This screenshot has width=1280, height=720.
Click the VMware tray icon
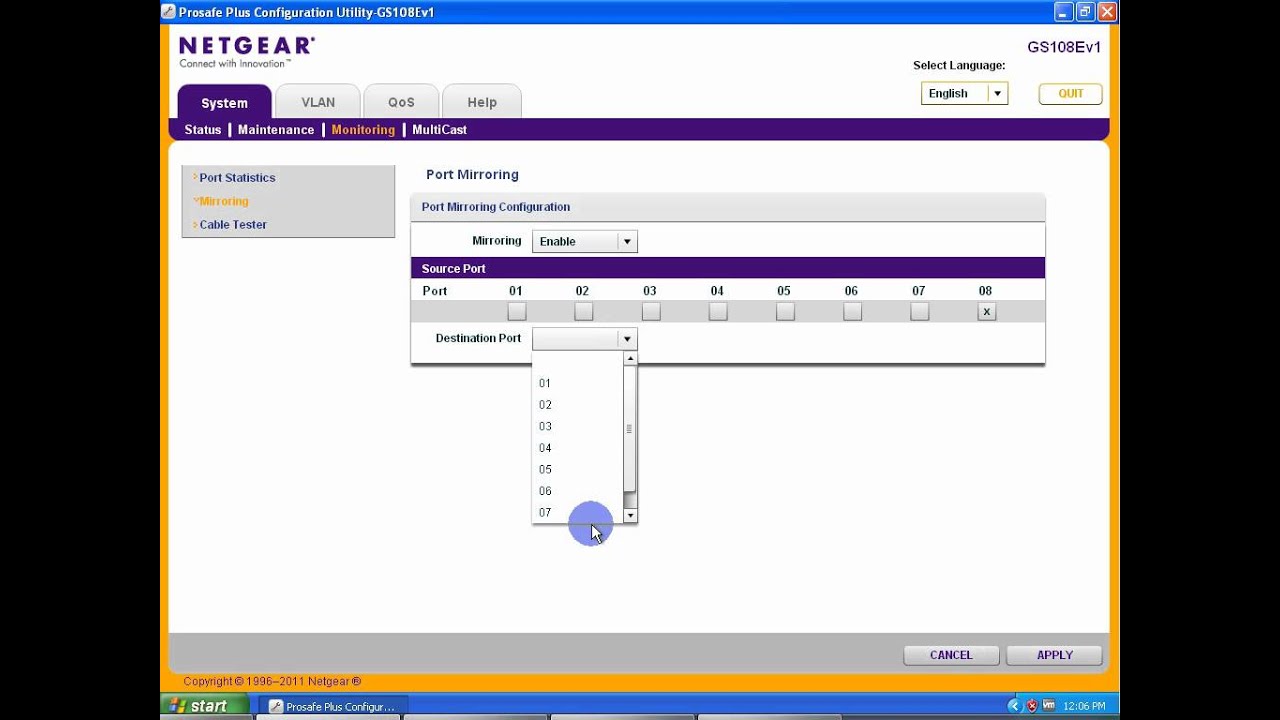click(1049, 706)
